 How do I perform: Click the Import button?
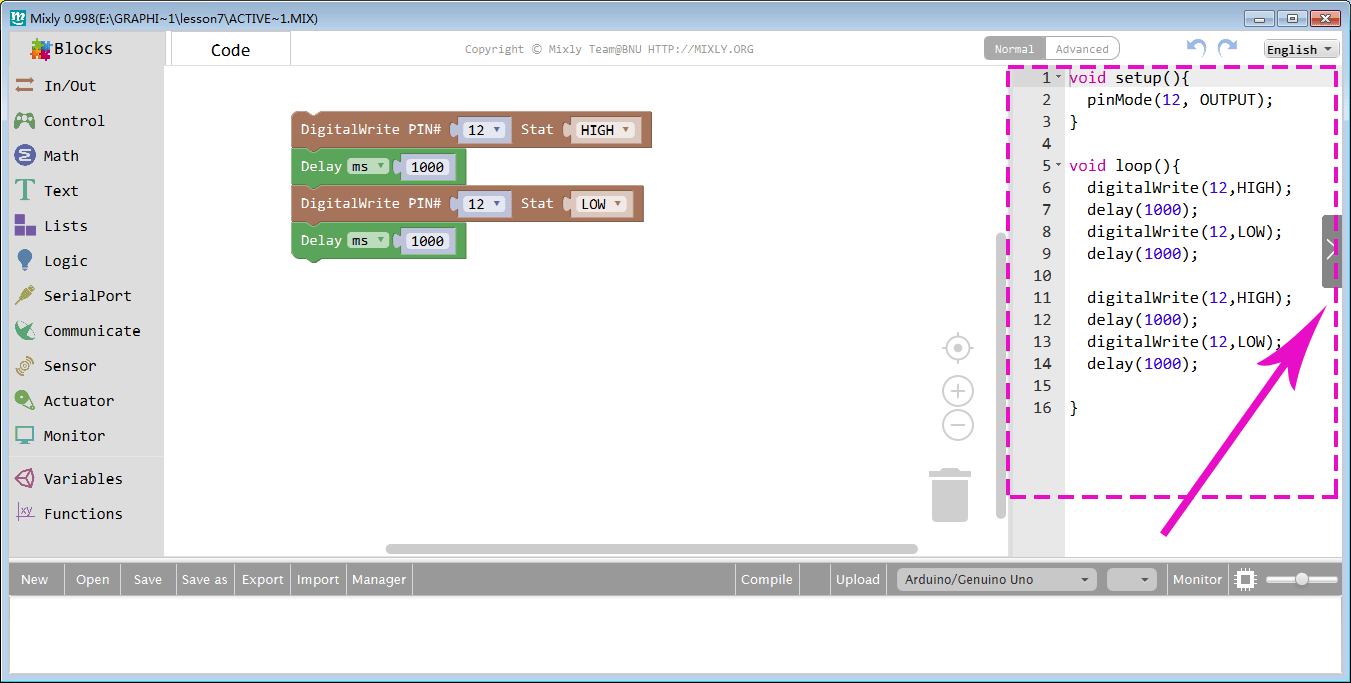click(x=318, y=580)
